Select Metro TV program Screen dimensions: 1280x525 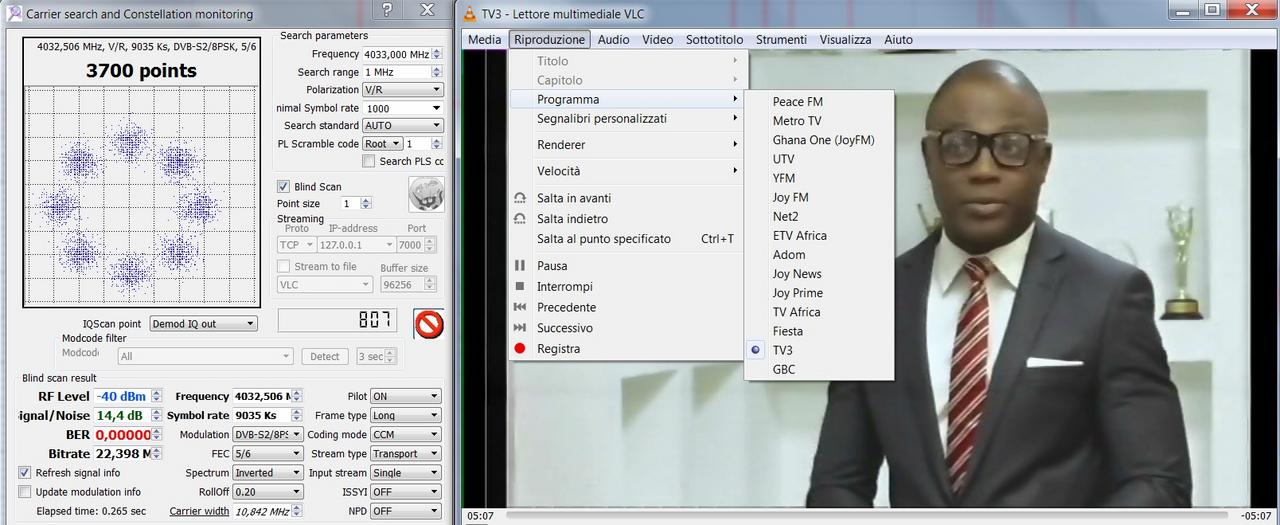tap(819, 121)
